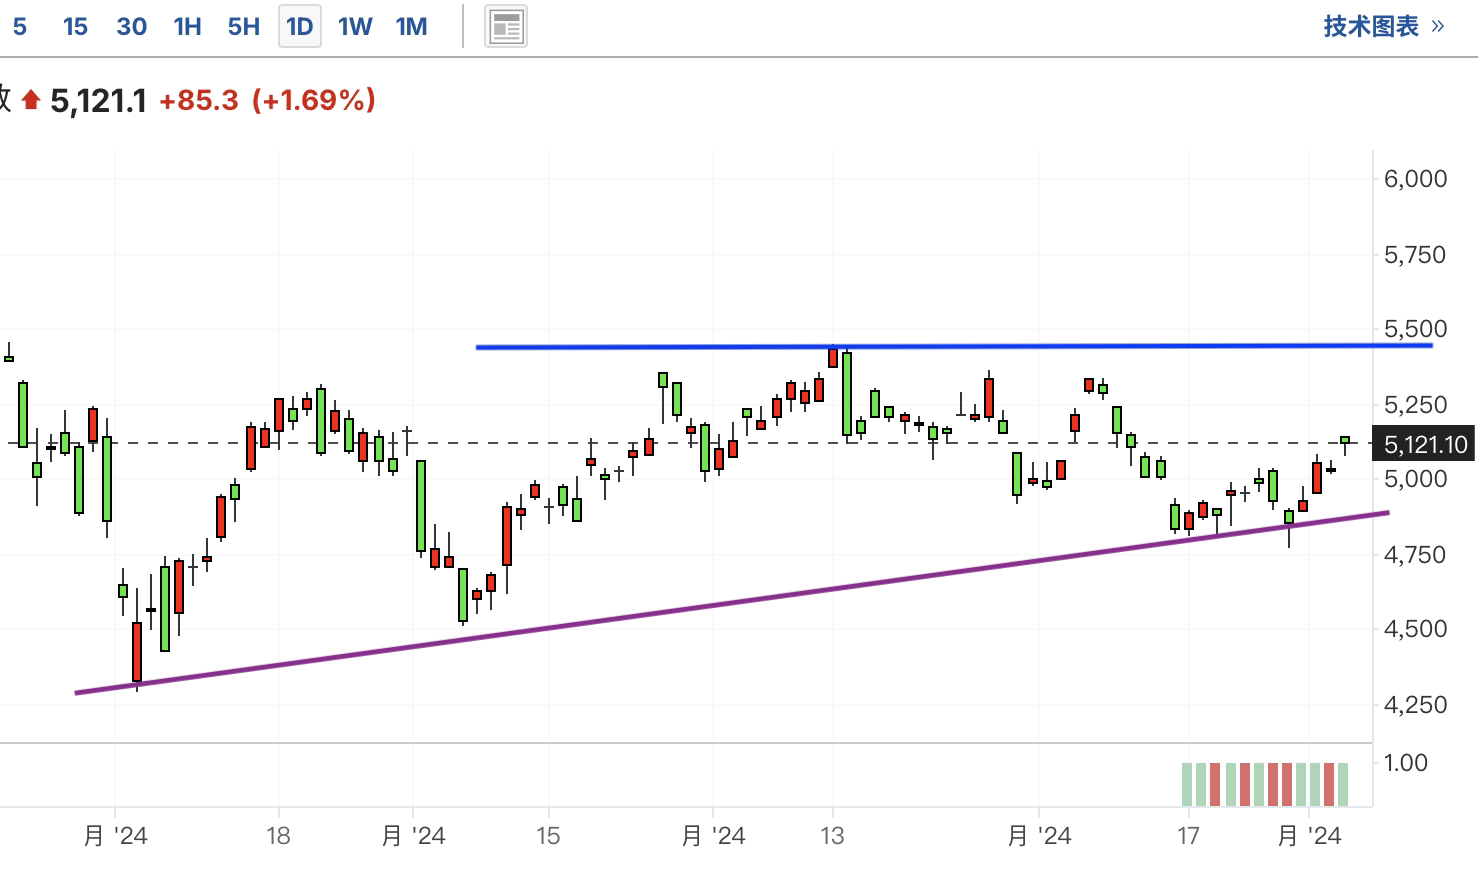Click the 5,121.10 current price tag
Viewport: 1478px width, 876px height.
tap(1425, 444)
